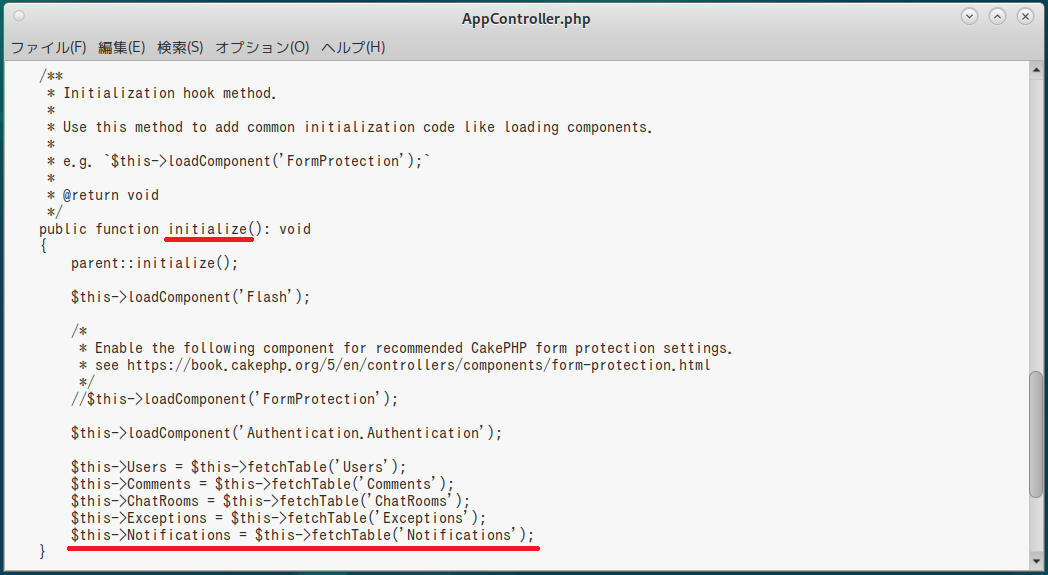
Task: Open the 編集(E) menu
Action: (121, 47)
